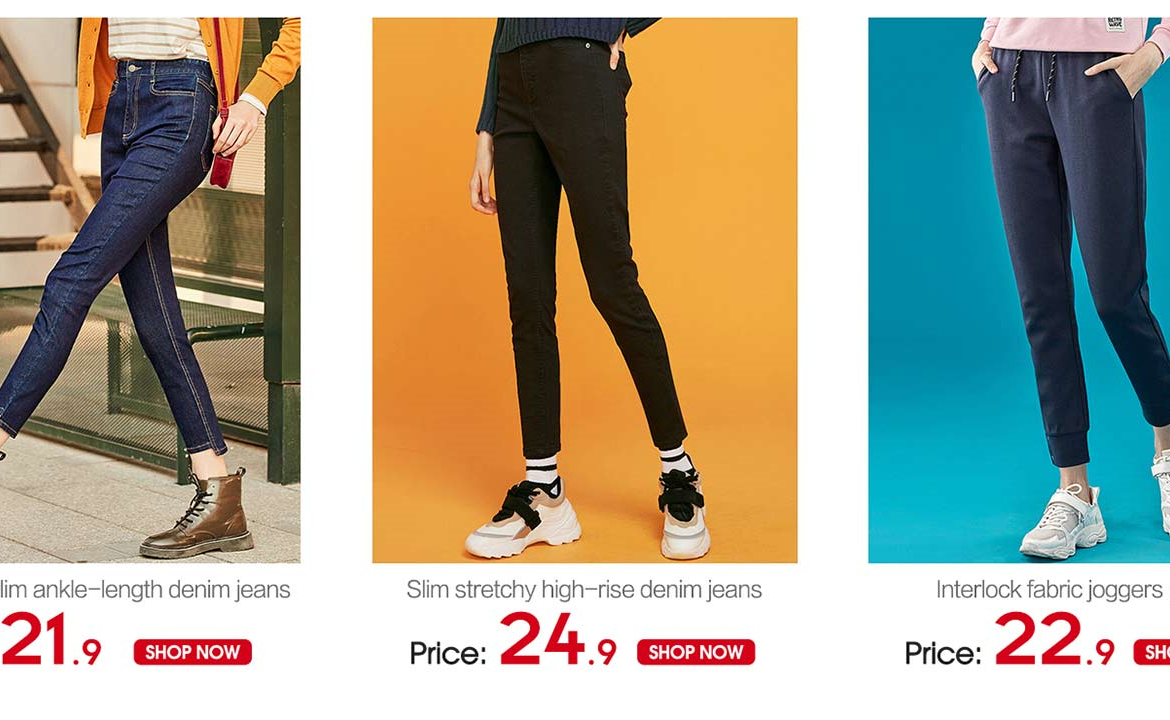Click the white chunky sneaker with black laces

coord(524,519)
